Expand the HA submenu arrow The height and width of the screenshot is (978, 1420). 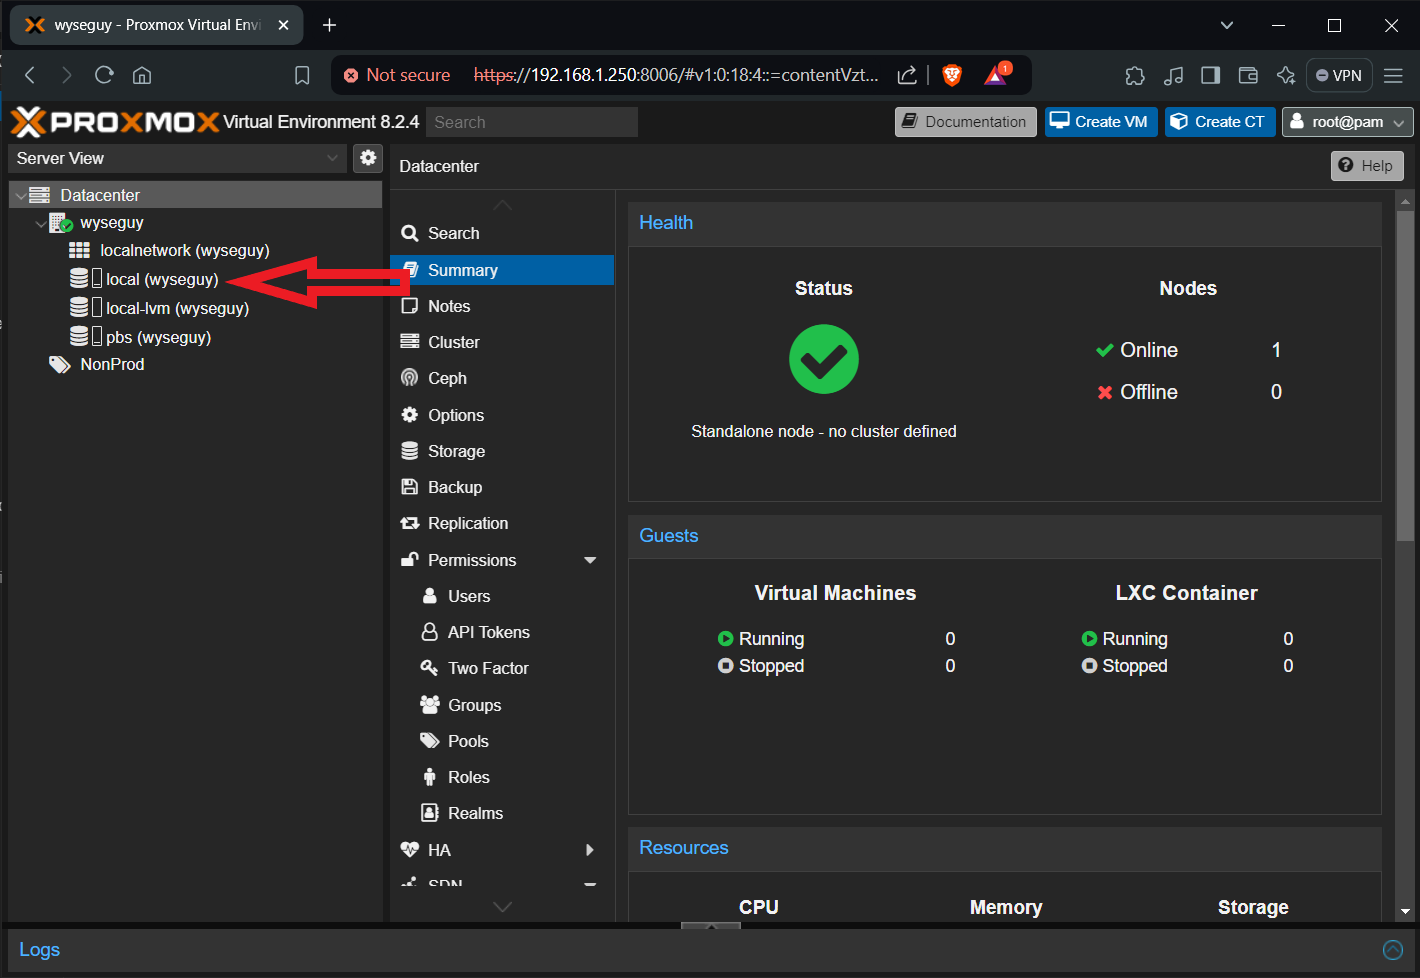click(x=590, y=850)
